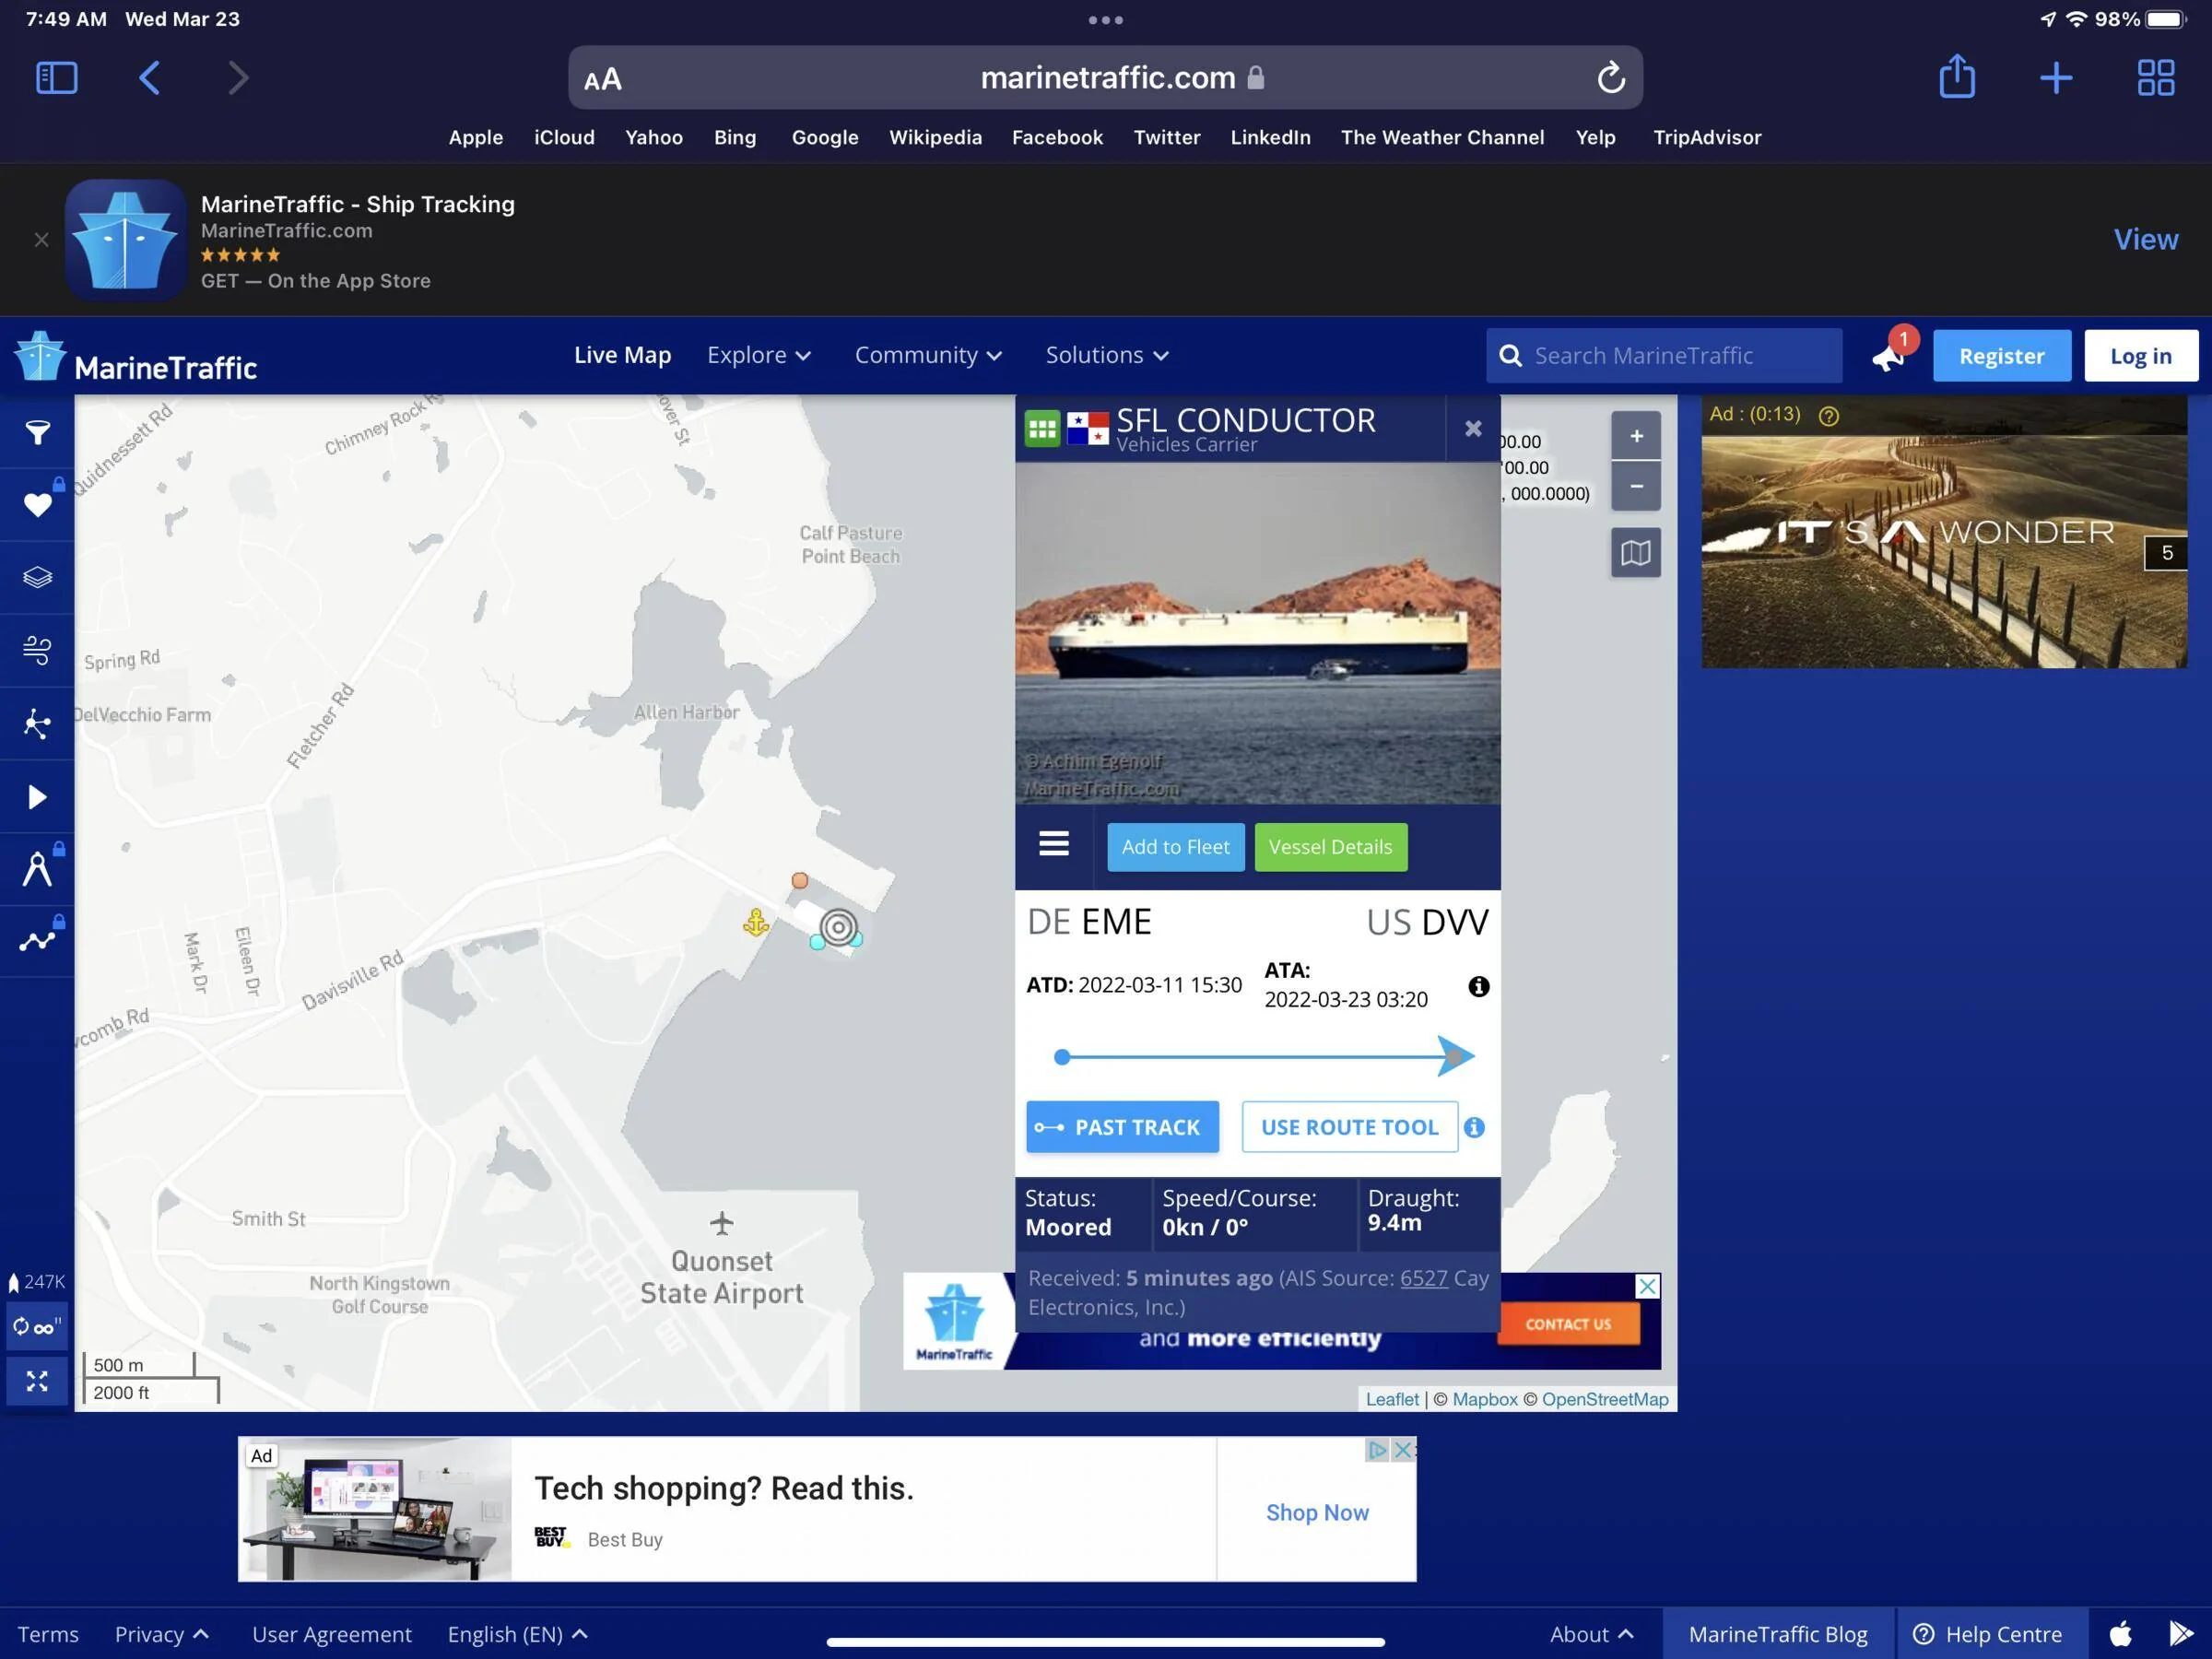
Task: Show the vessel's Past Track
Action: (1122, 1127)
